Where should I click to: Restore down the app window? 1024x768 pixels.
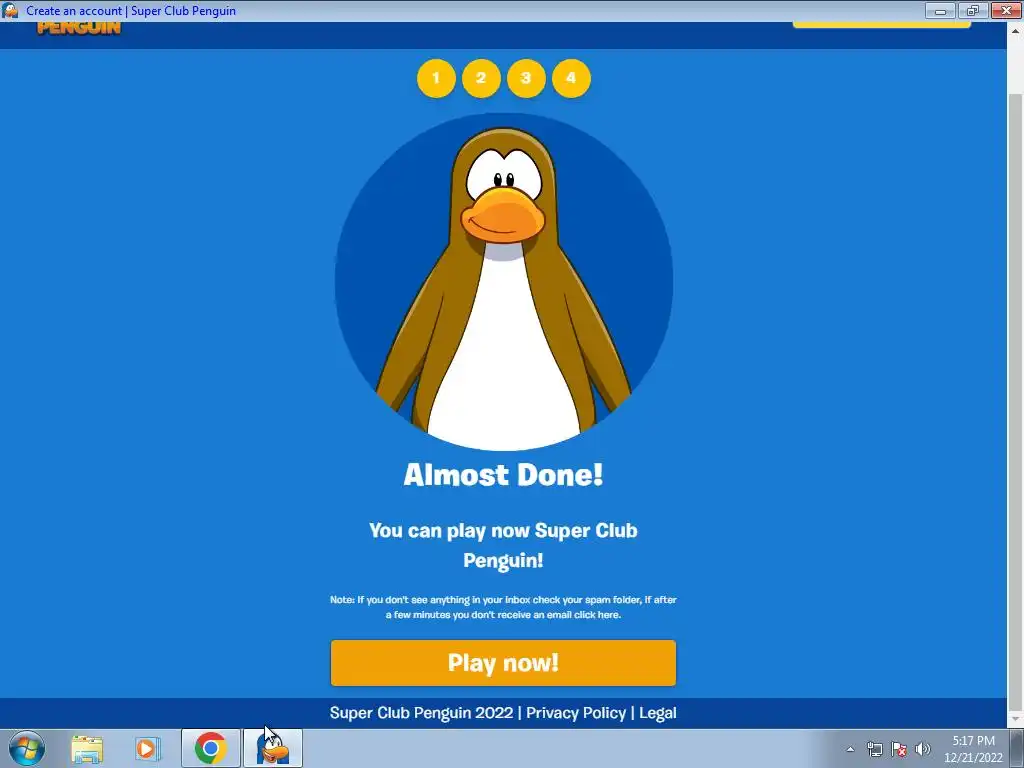pos(973,10)
